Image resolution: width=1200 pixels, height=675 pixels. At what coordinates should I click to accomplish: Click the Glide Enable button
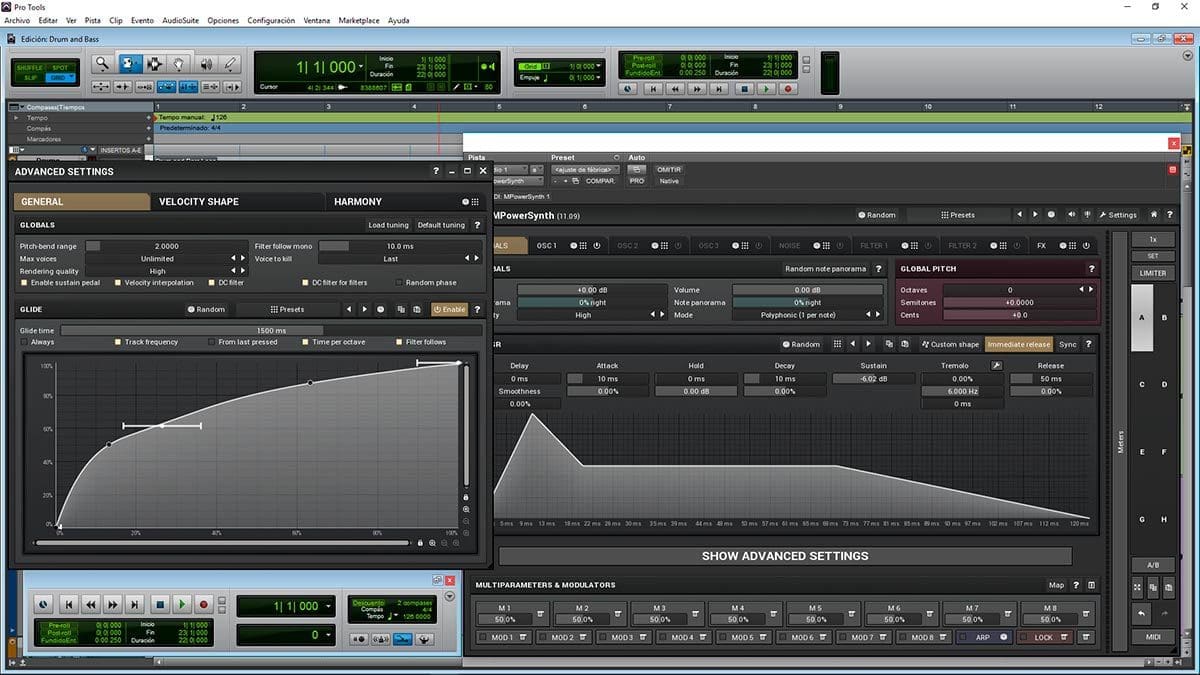coord(450,310)
